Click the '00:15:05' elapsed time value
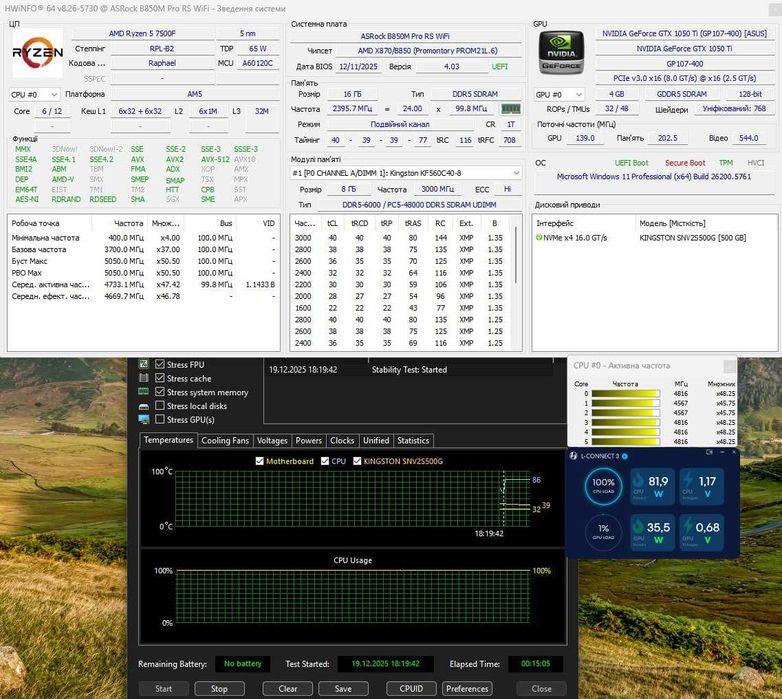This screenshot has height=699, width=782. (x=536, y=664)
